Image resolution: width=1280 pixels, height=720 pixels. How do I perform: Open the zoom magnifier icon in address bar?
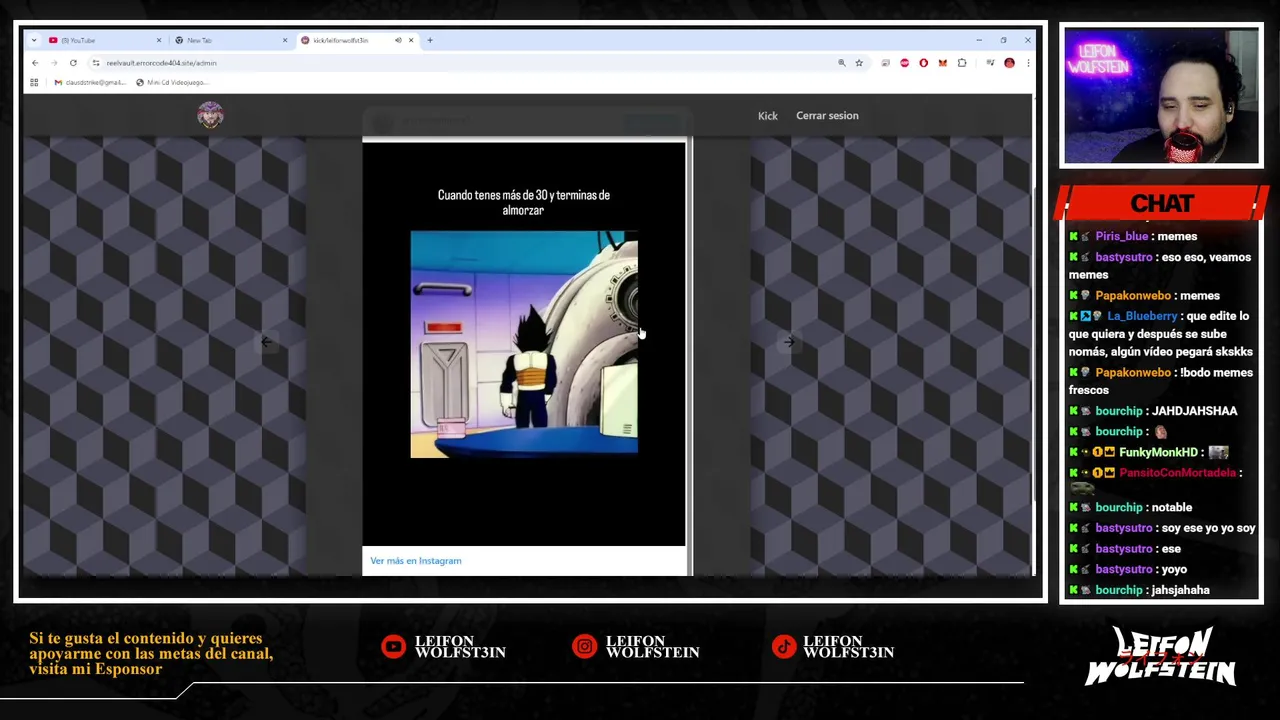842,63
